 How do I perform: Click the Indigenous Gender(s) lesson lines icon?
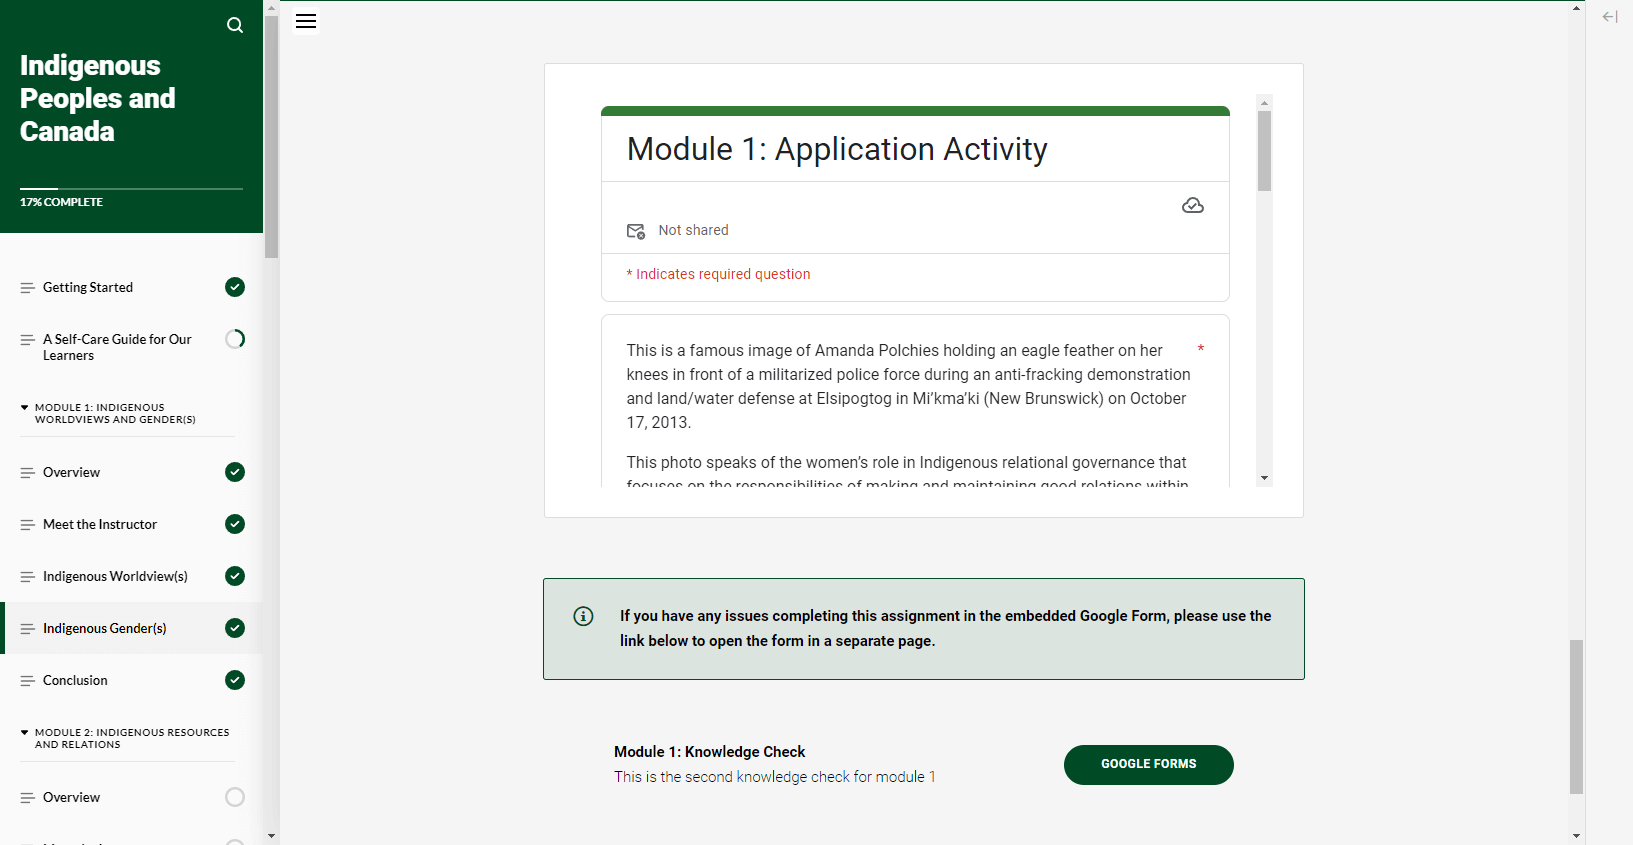(28, 629)
